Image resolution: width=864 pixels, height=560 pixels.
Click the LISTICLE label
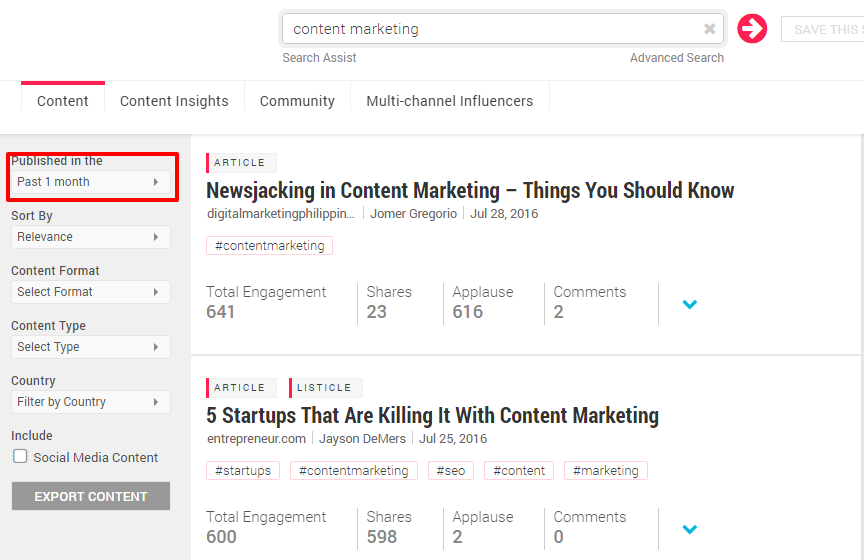click(324, 387)
